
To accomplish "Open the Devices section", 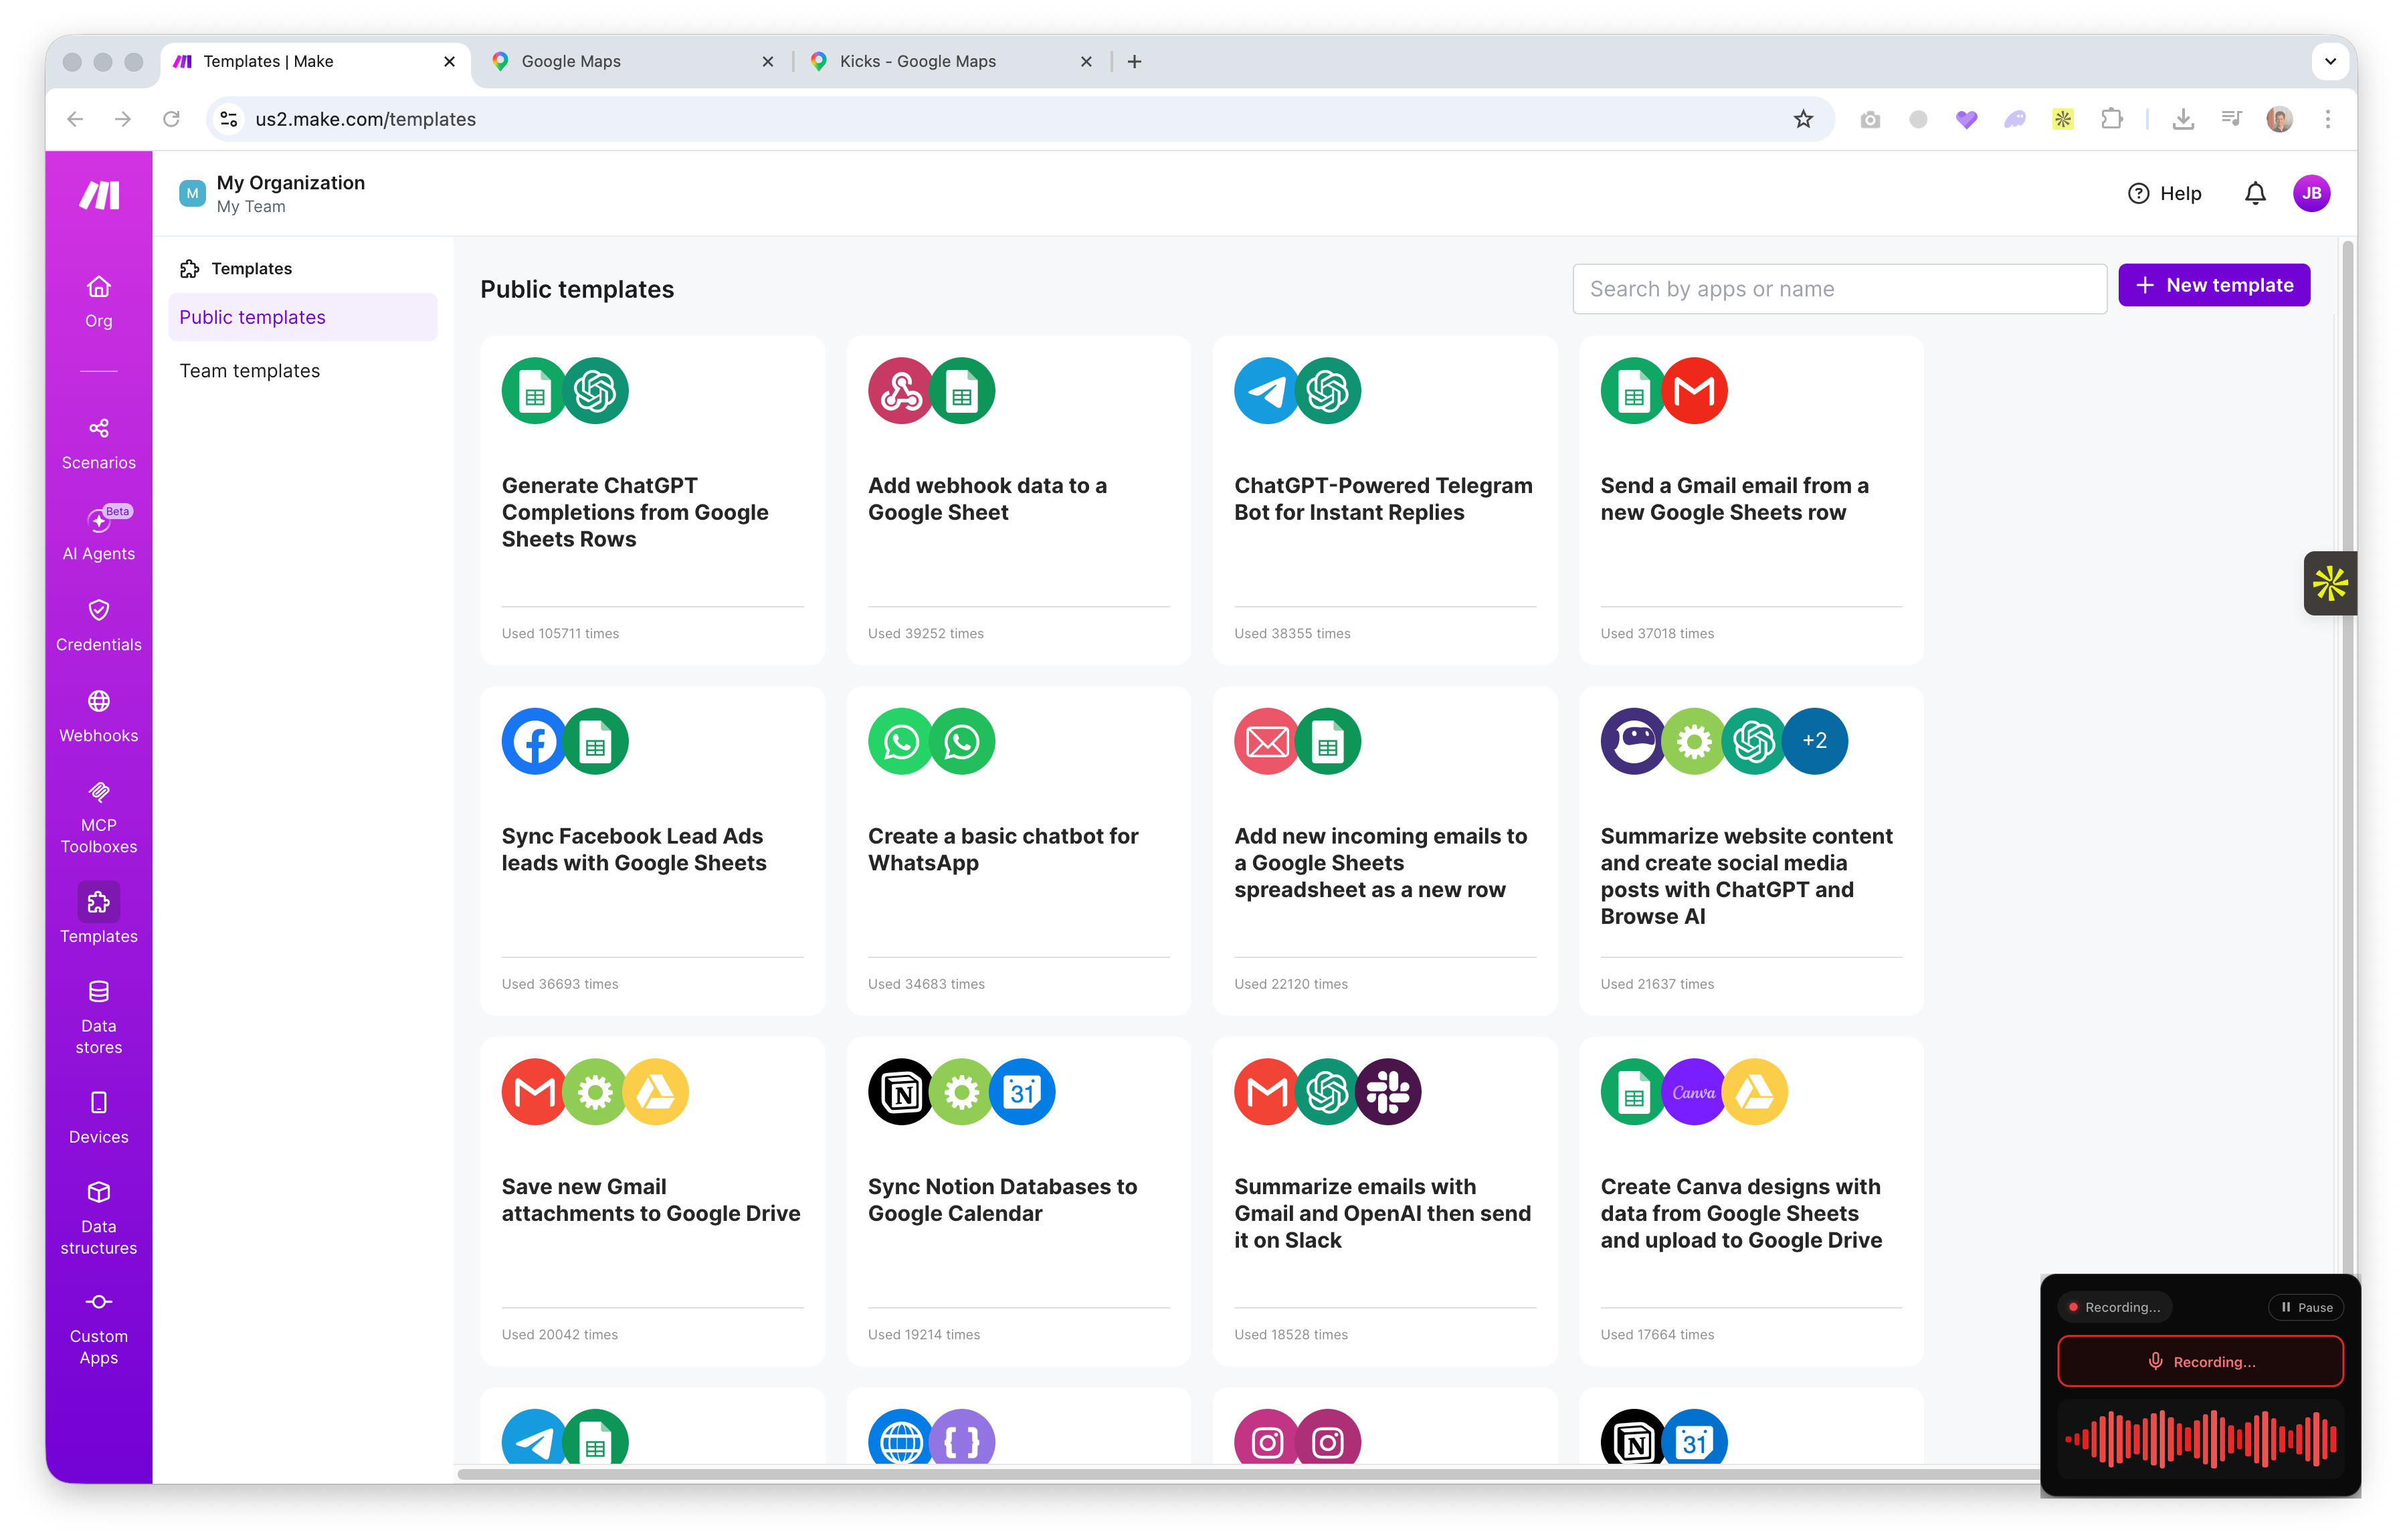I will point(98,1117).
